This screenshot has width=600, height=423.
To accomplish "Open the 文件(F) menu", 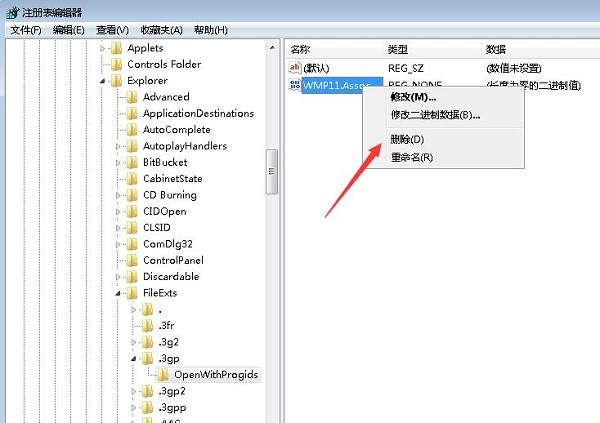I will [26, 30].
